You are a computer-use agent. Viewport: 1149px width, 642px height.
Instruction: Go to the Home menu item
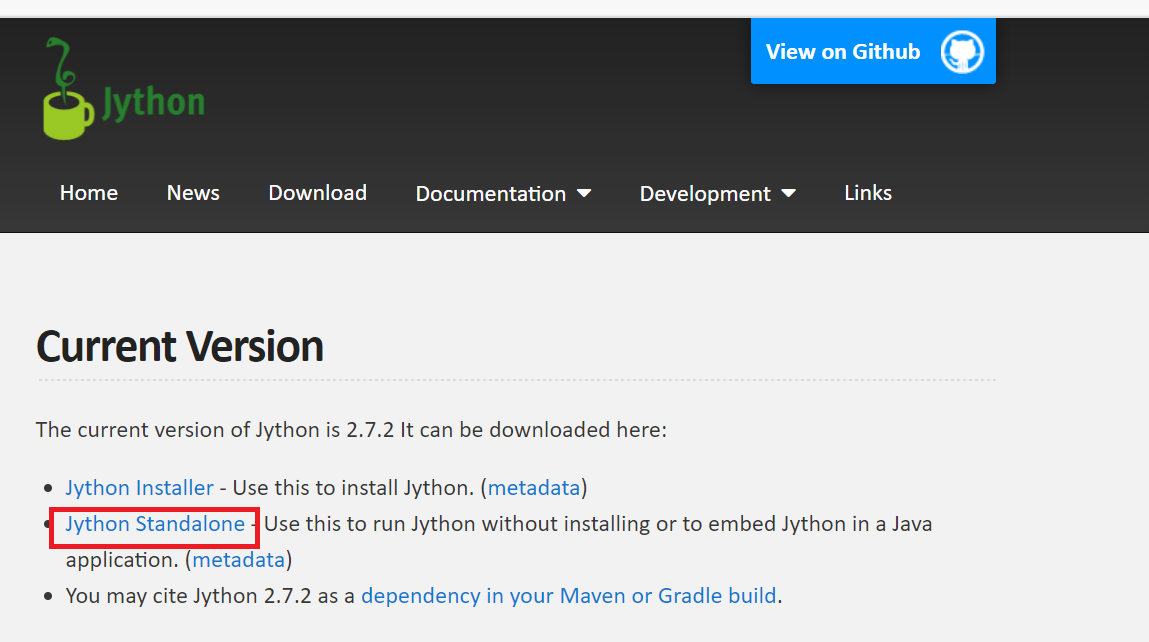[89, 193]
